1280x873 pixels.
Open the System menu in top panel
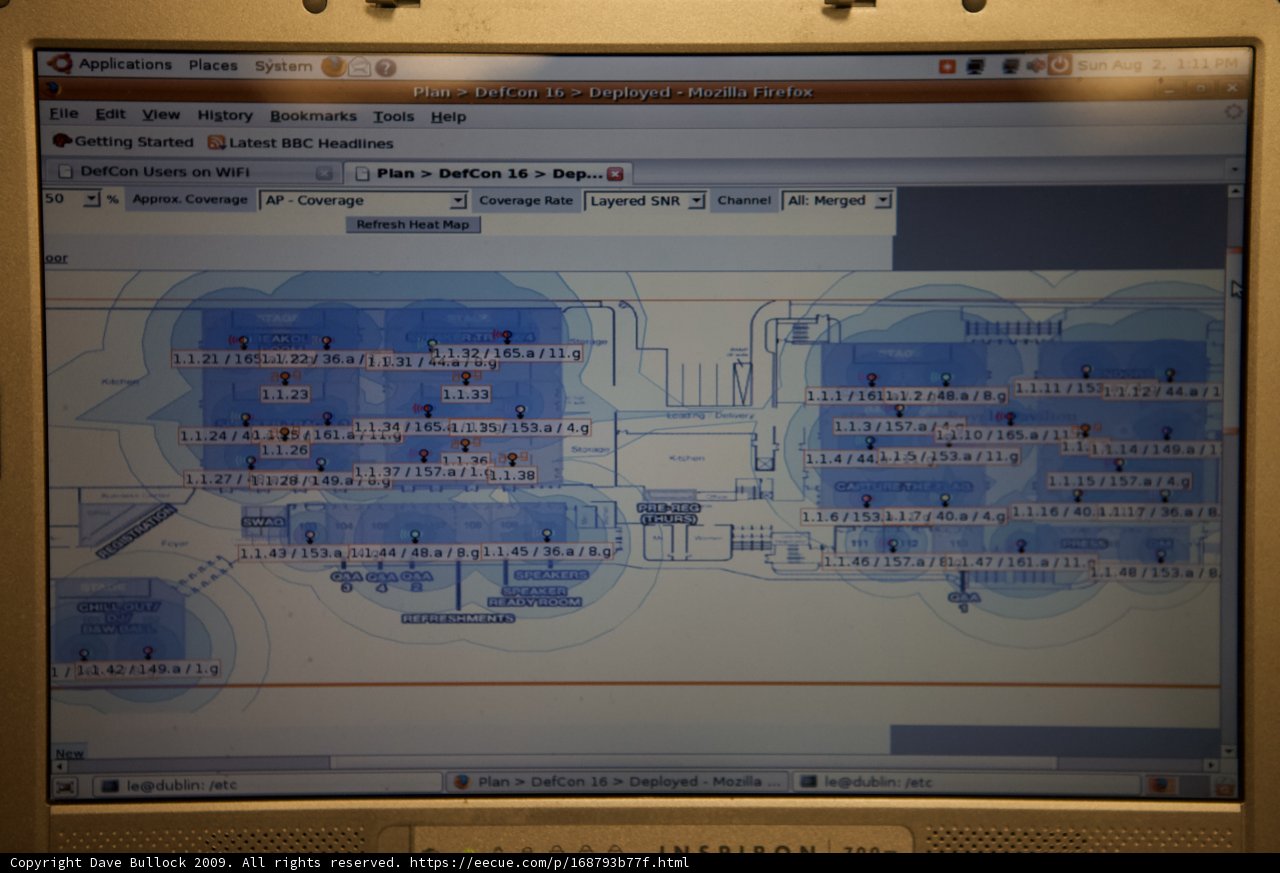[283, 66]
